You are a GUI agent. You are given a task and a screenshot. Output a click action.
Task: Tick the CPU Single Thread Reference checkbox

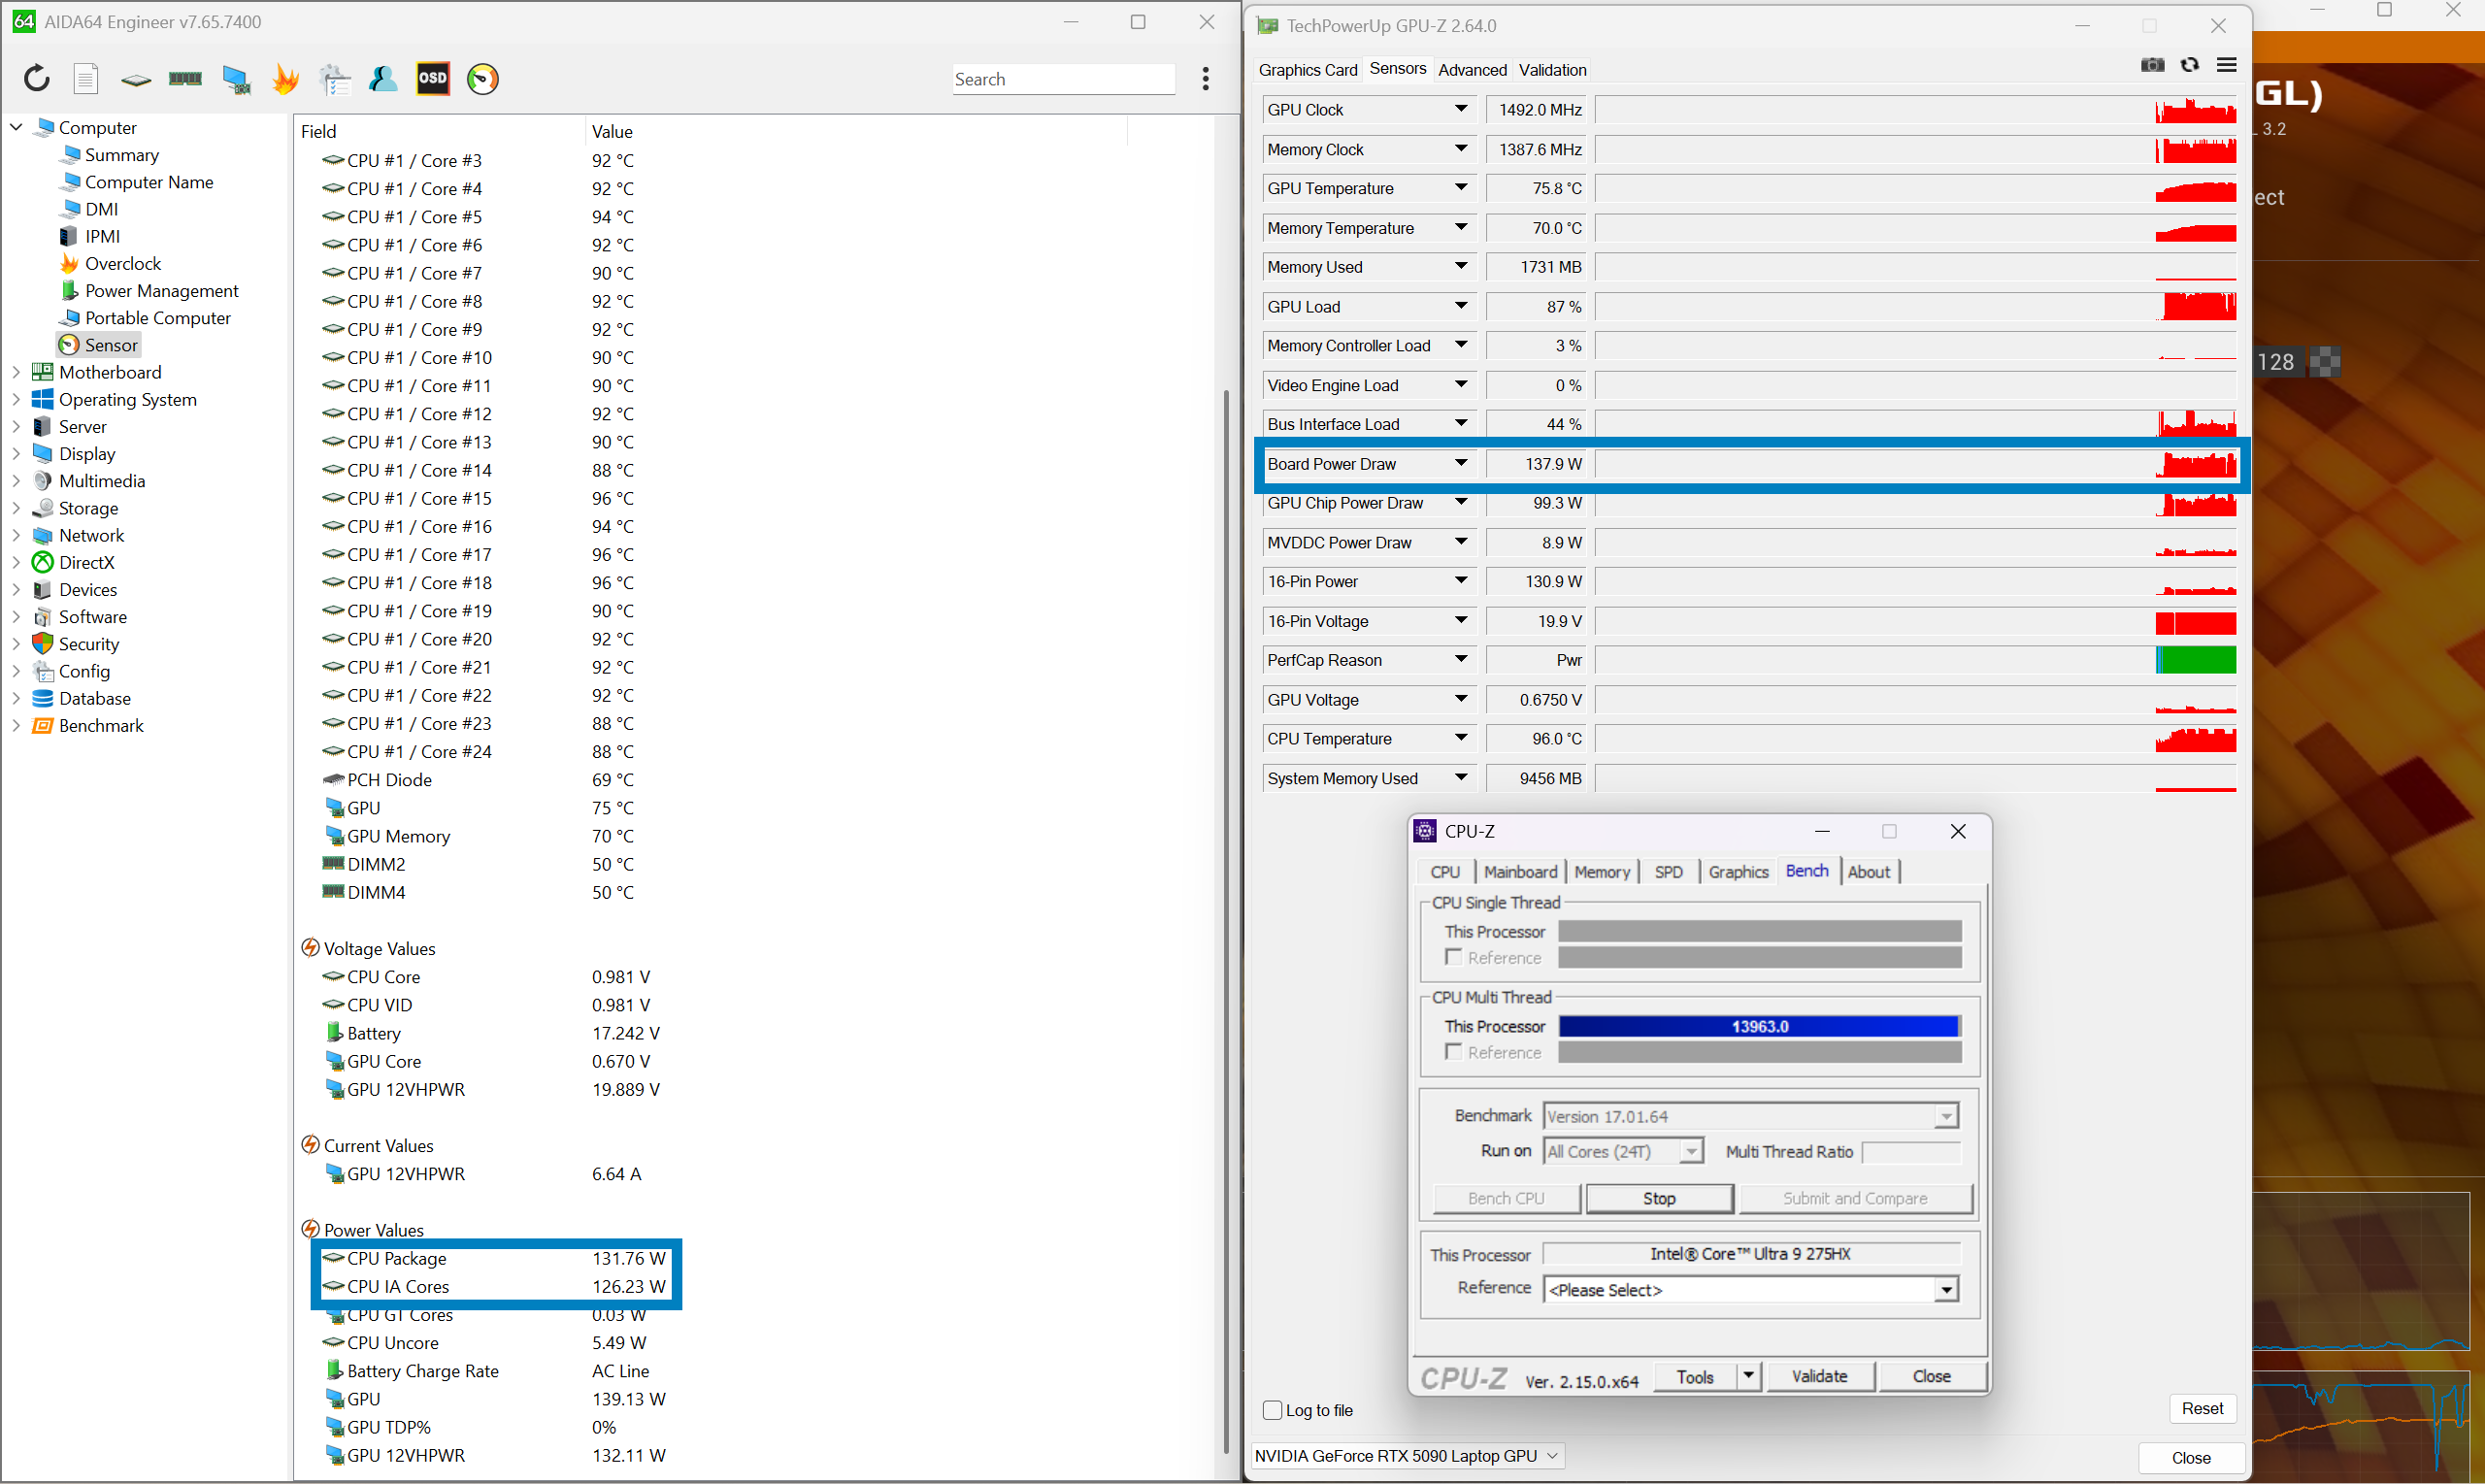coord(1454,957)
